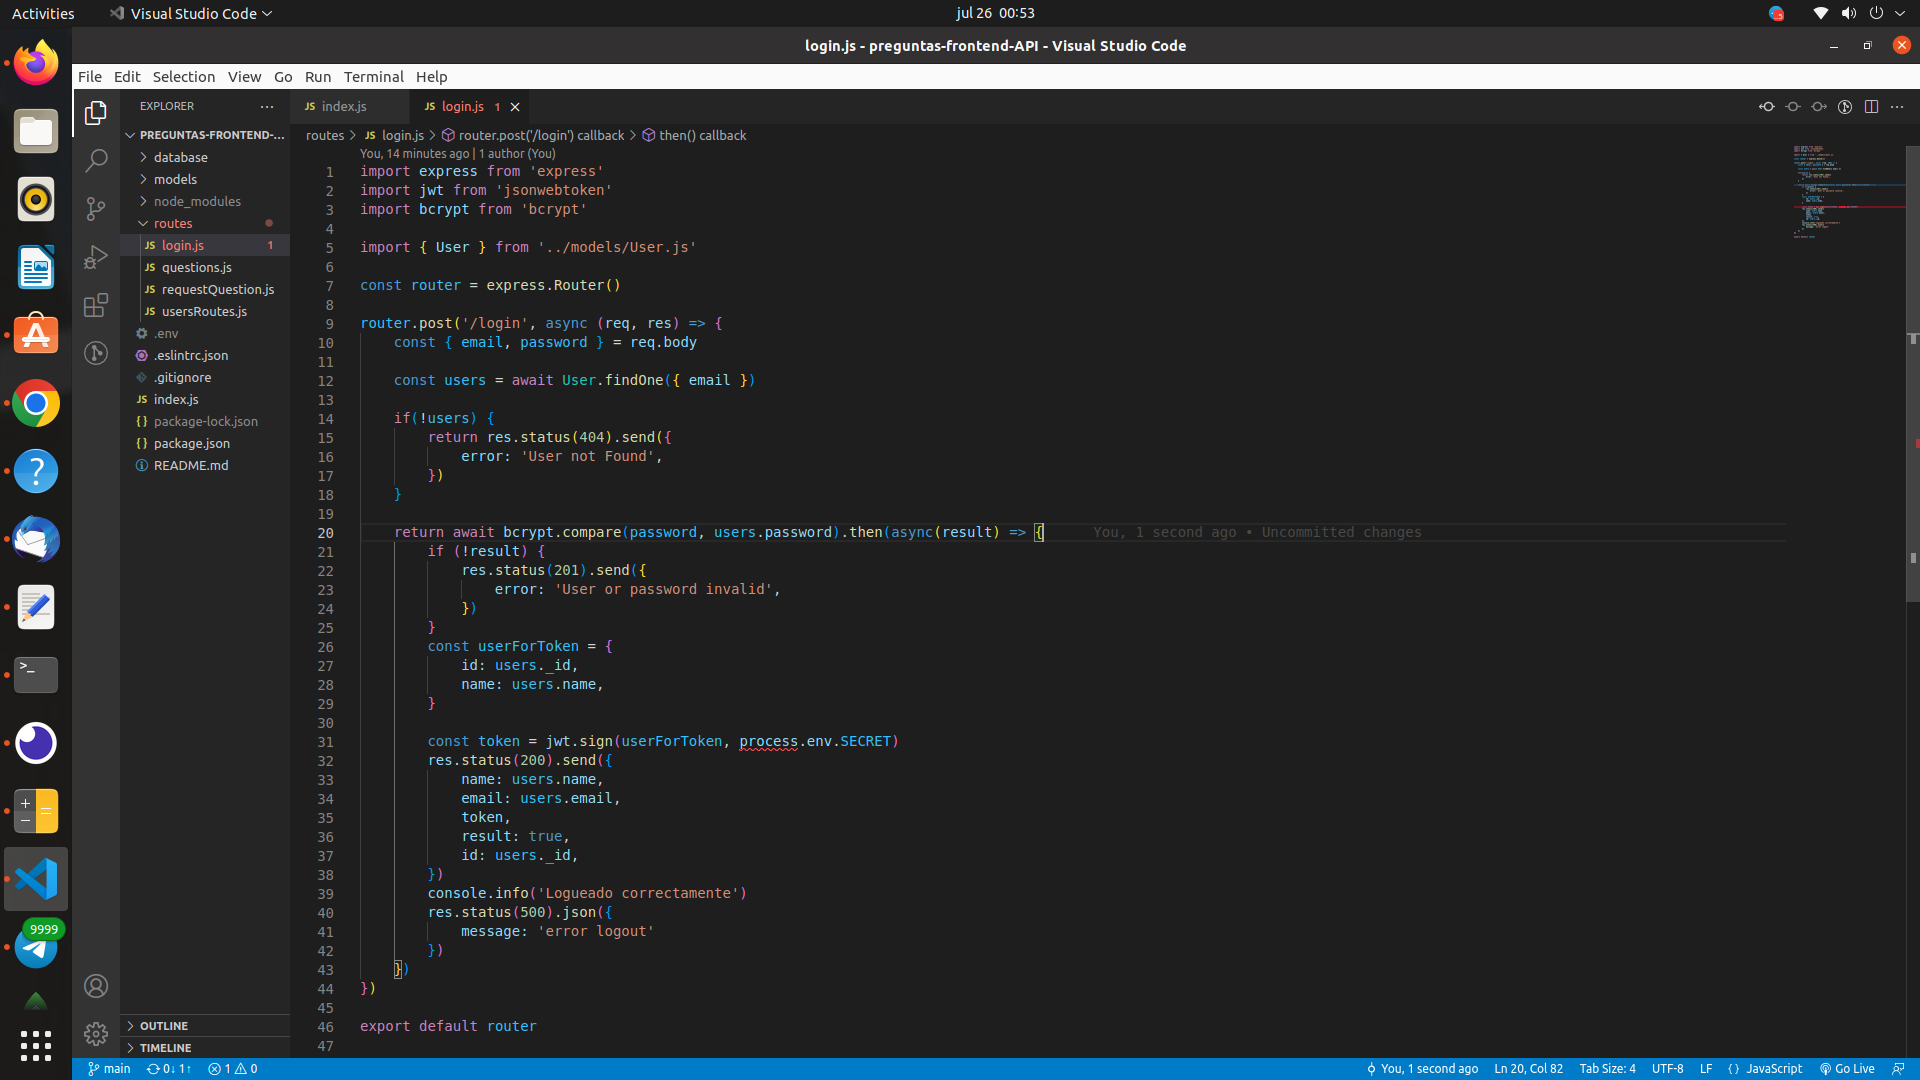Collapse the PREGUNTAS-FRONTEND project root
Screen dimensions: 1920x1080
pyautogui.click(x=205, y=135)
